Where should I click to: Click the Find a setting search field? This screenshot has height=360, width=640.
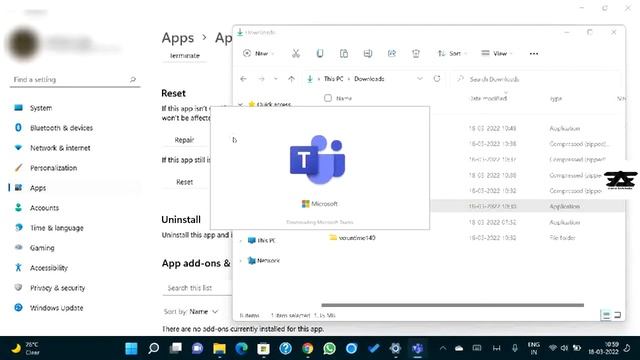75,80
